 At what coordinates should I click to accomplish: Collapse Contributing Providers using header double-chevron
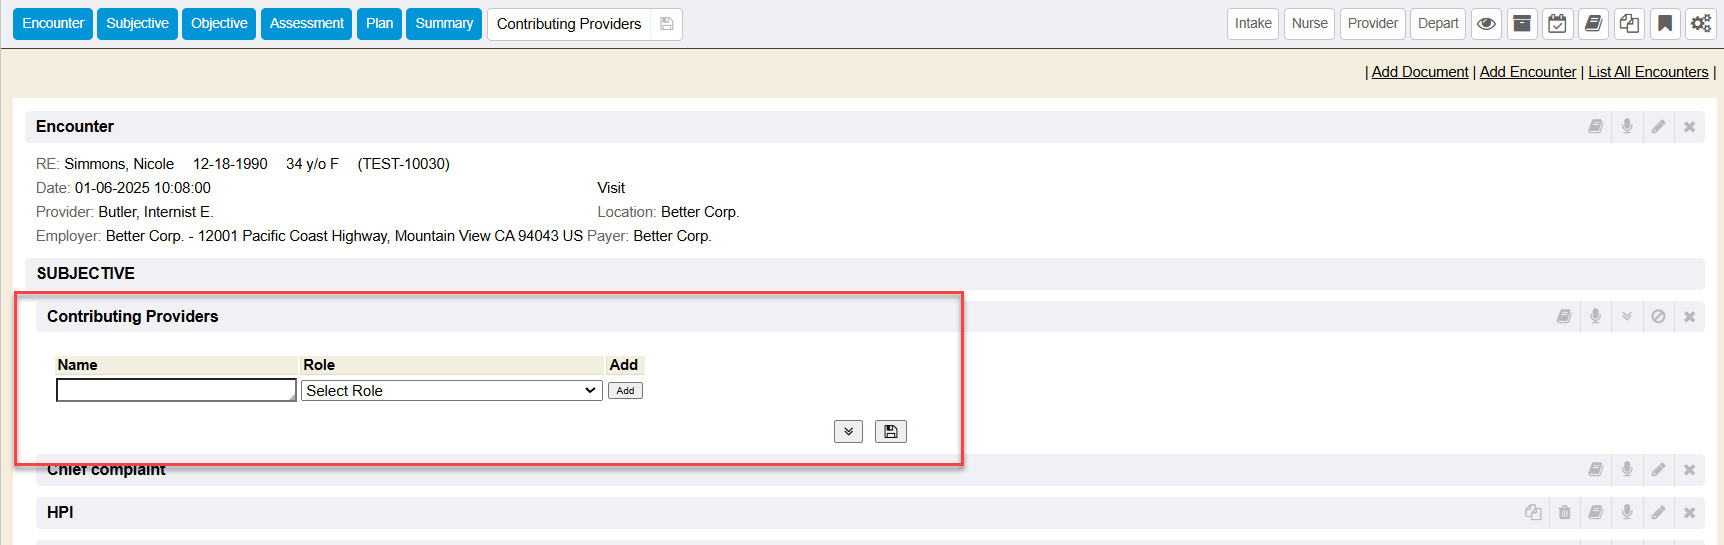point(1627,317)
